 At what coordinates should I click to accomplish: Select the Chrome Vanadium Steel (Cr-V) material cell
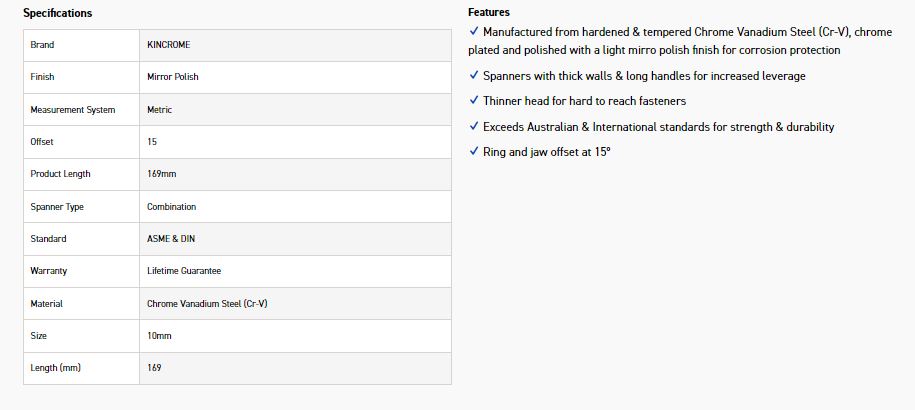pos(207,303)
